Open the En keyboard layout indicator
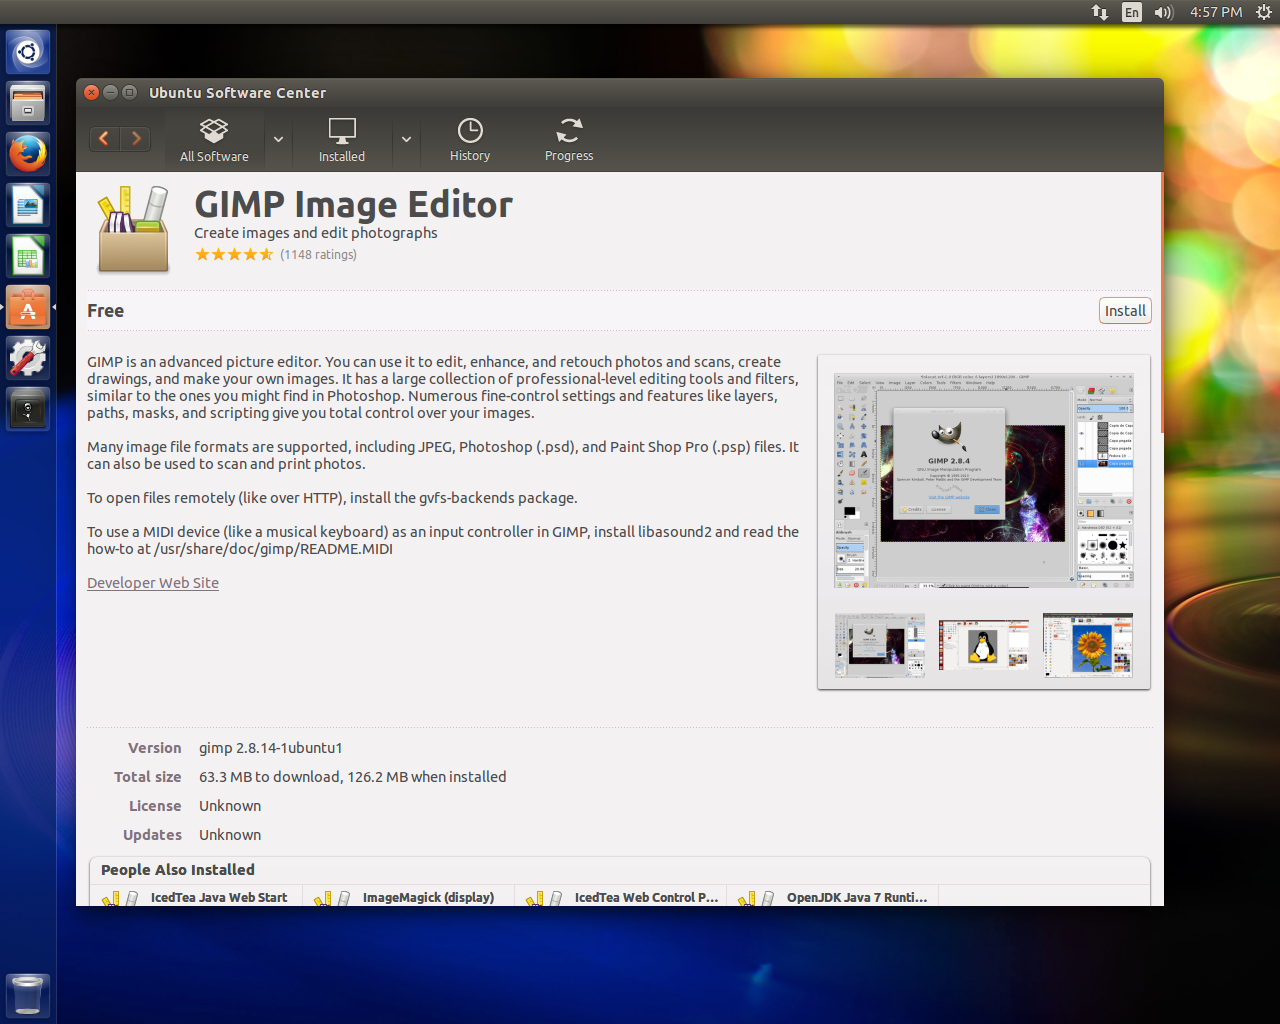Screen dimensions: 1280x1024 click(x=1131, y=12)
